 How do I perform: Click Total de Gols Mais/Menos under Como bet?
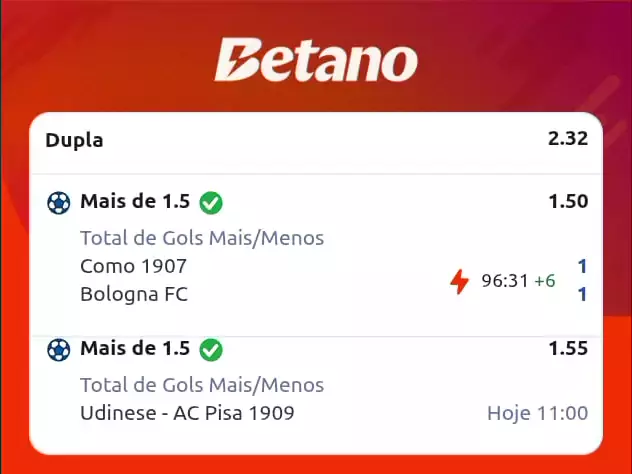point(202,238)
